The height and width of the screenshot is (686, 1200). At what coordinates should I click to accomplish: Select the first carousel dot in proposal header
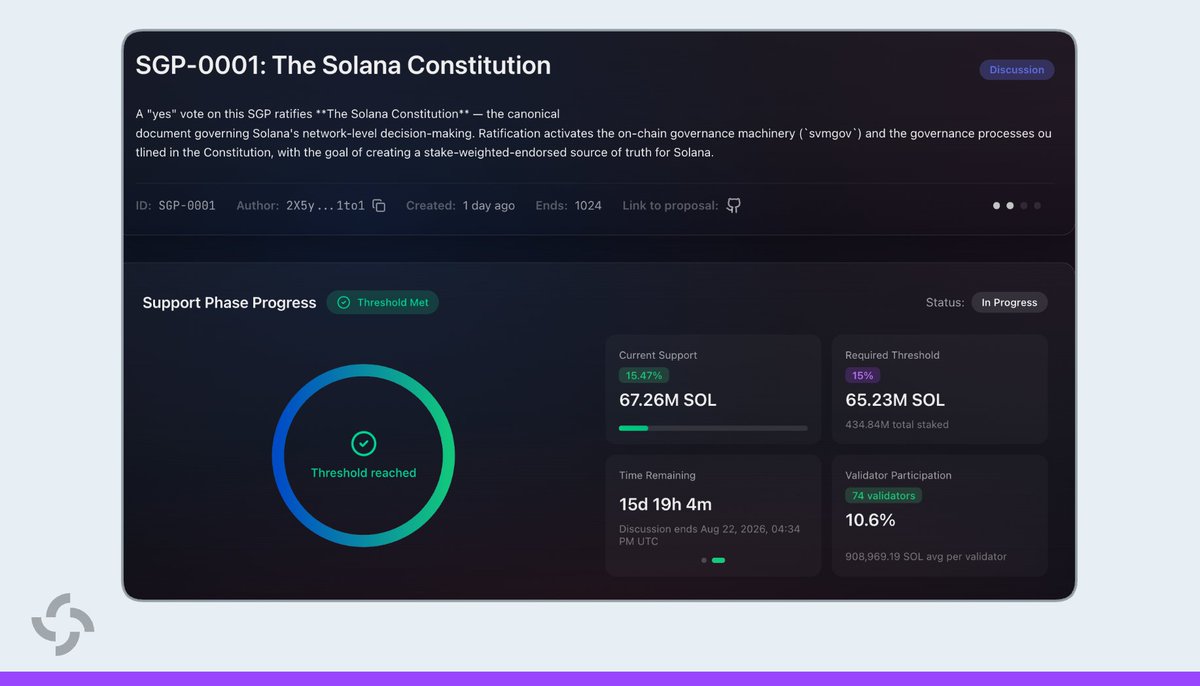point(996,205)
